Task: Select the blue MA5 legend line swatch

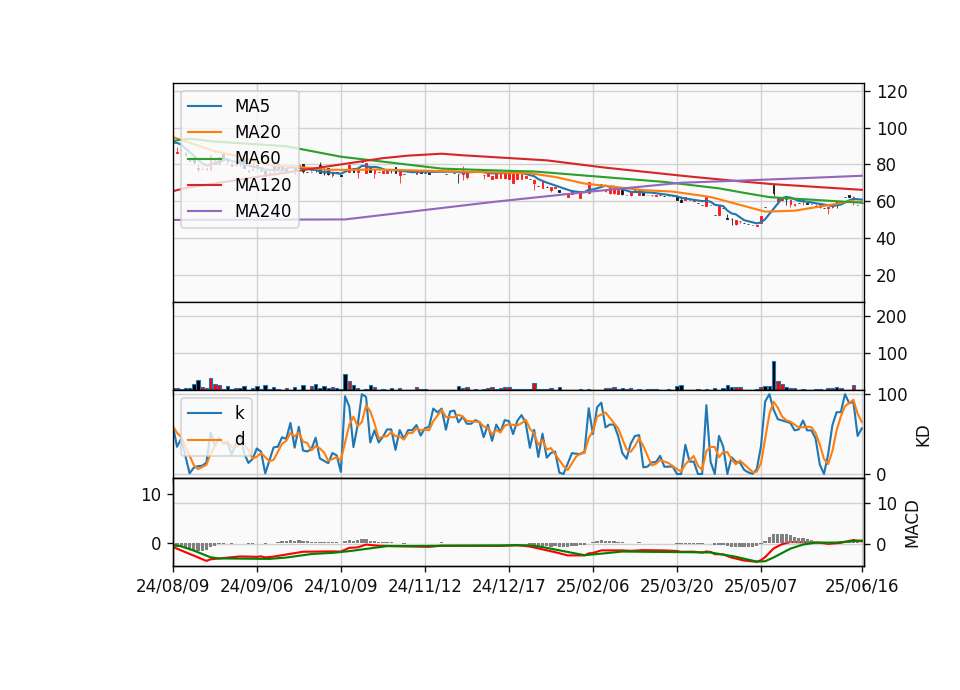Action: click(204, 107)
